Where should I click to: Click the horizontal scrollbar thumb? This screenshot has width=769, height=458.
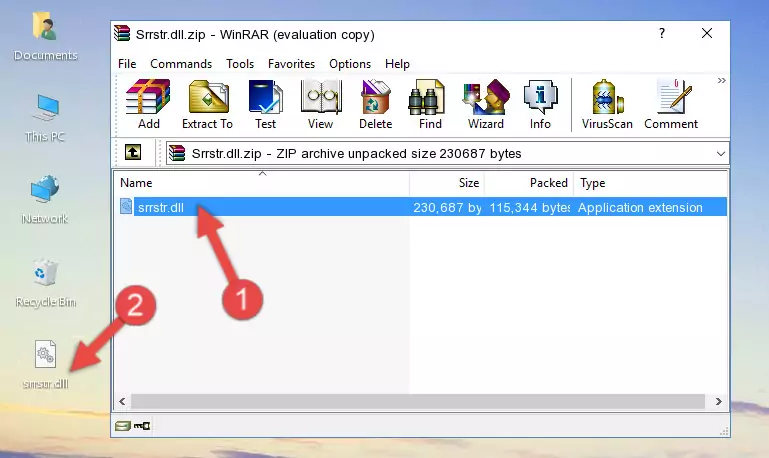(x=418, y=402)
